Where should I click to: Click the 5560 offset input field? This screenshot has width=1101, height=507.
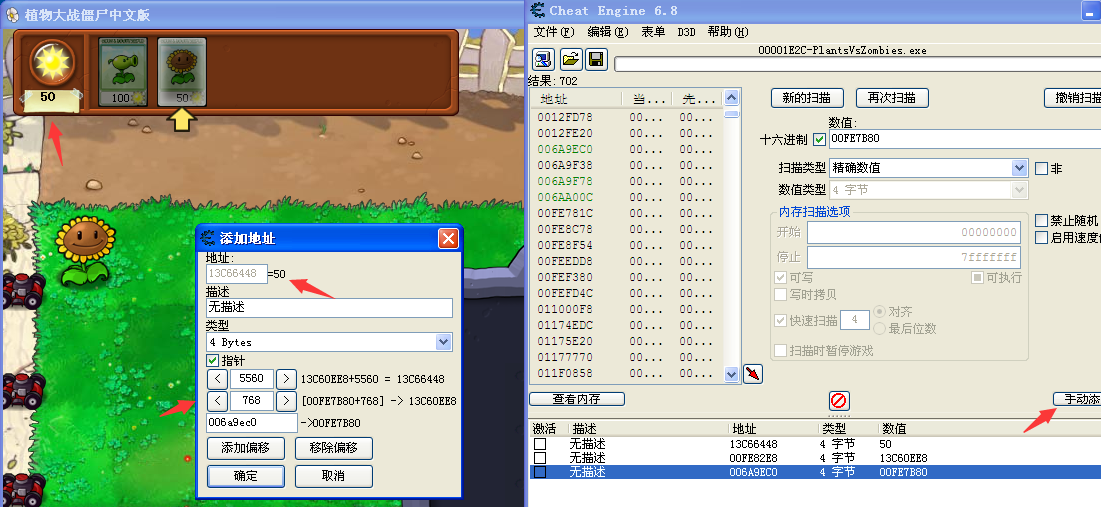(251, 379)
